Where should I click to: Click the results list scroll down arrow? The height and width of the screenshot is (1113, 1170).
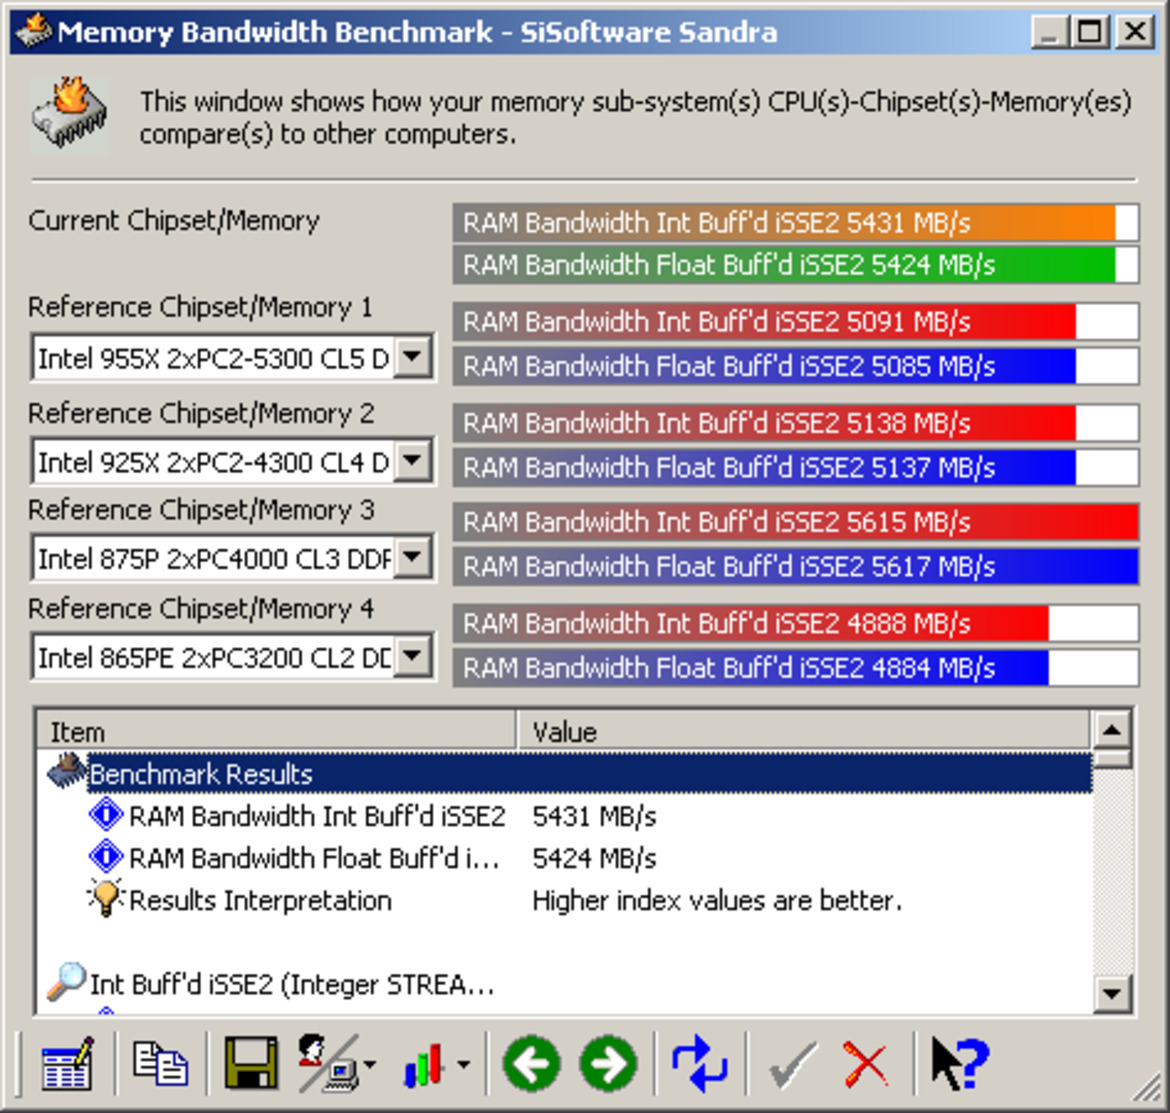pos(1112,993)
